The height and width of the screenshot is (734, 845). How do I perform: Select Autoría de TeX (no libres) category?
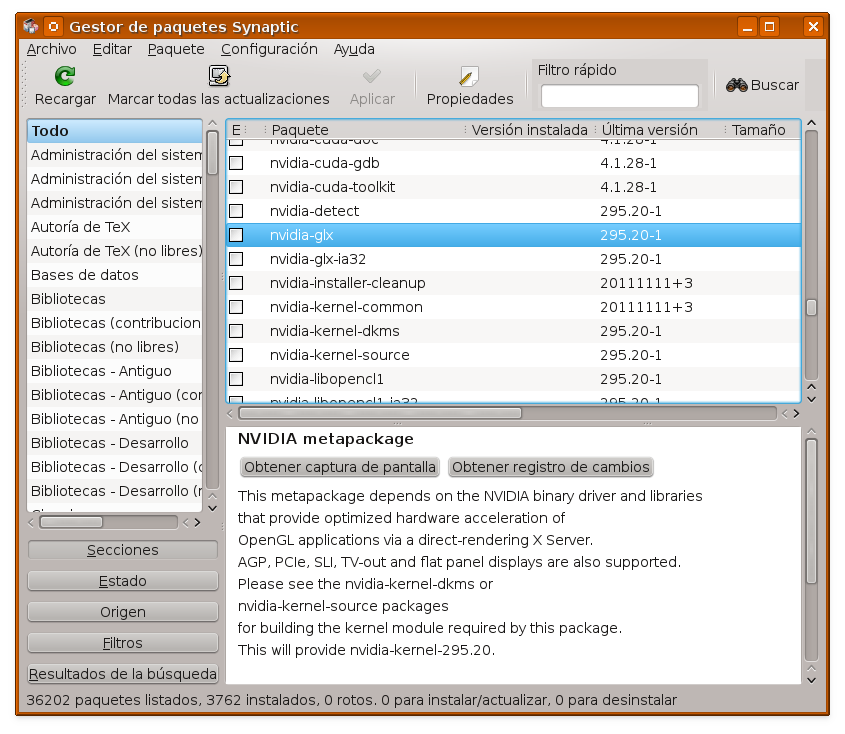click(115, 251)
